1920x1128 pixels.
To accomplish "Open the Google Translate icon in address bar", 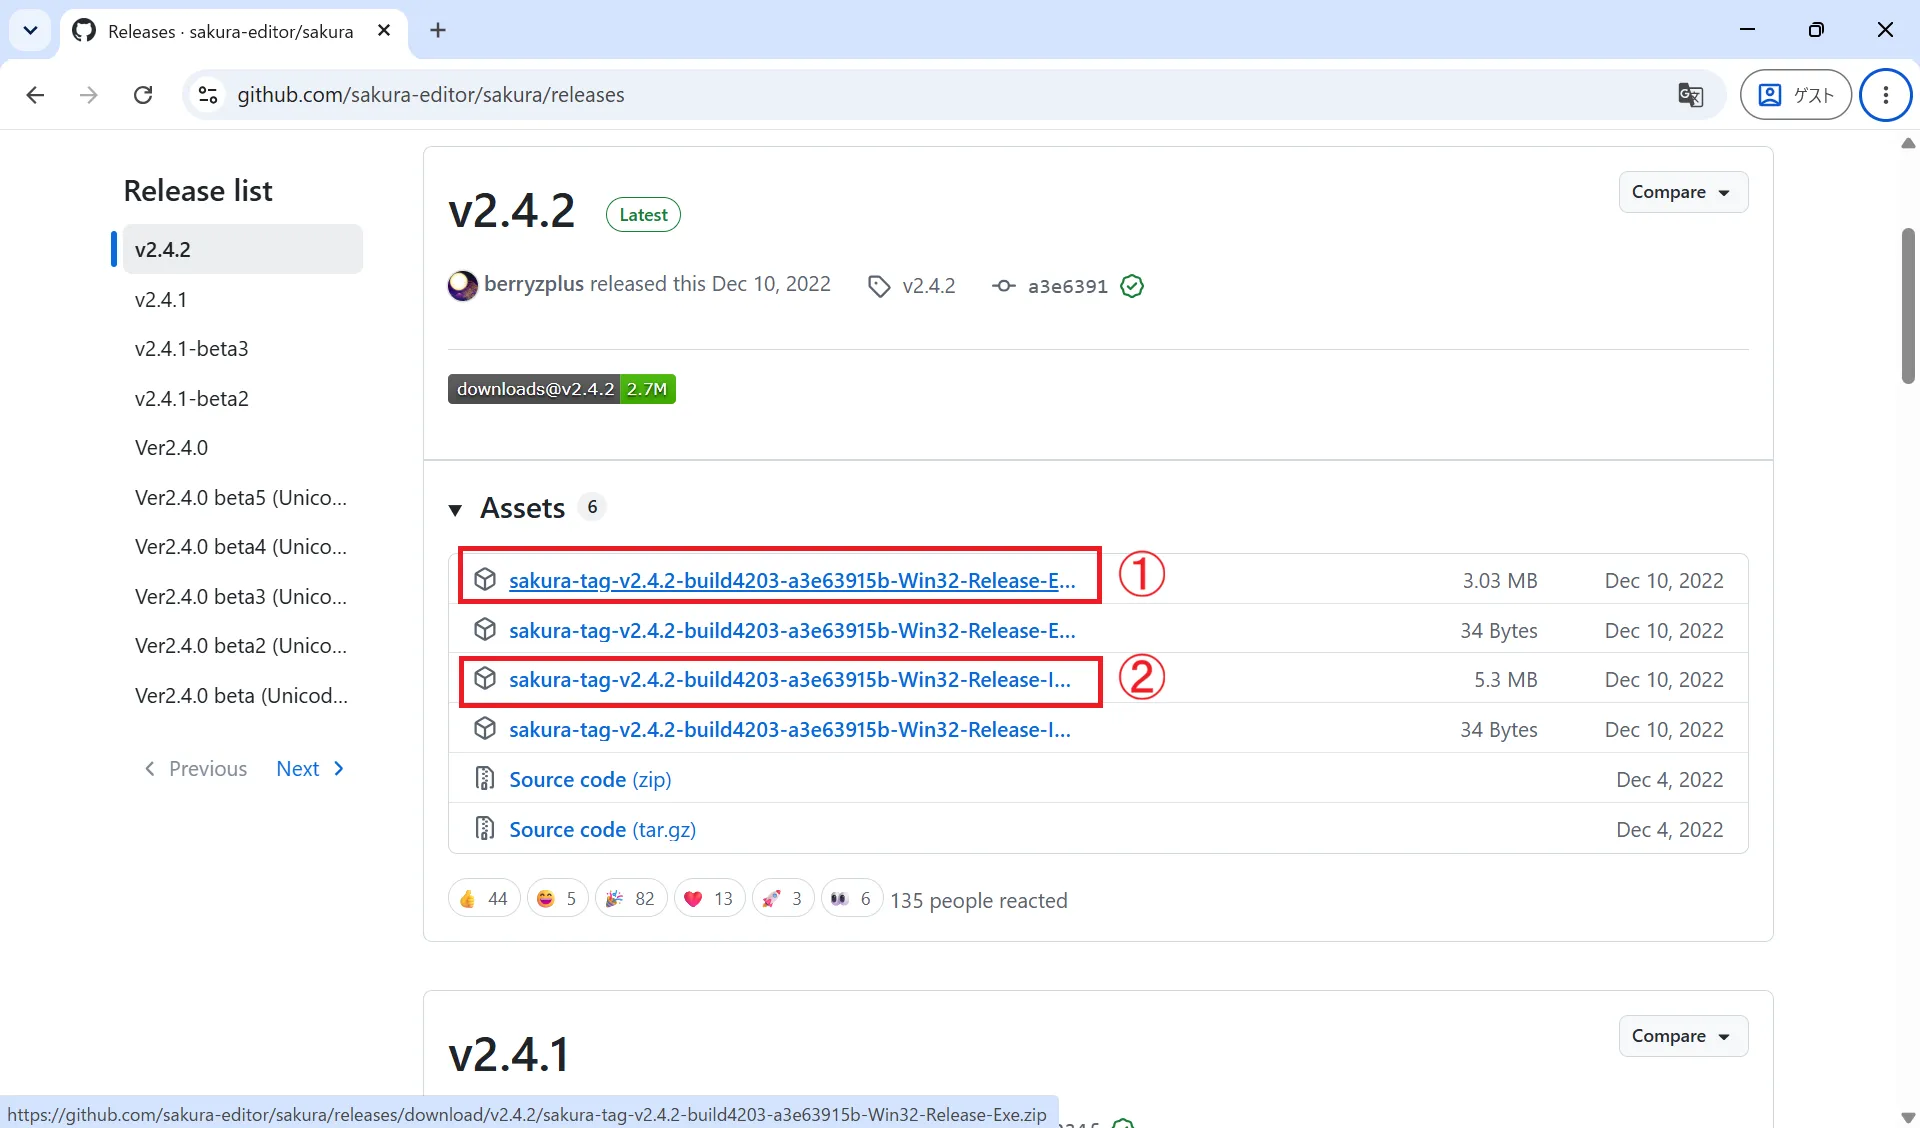I will click(1690, 95).
